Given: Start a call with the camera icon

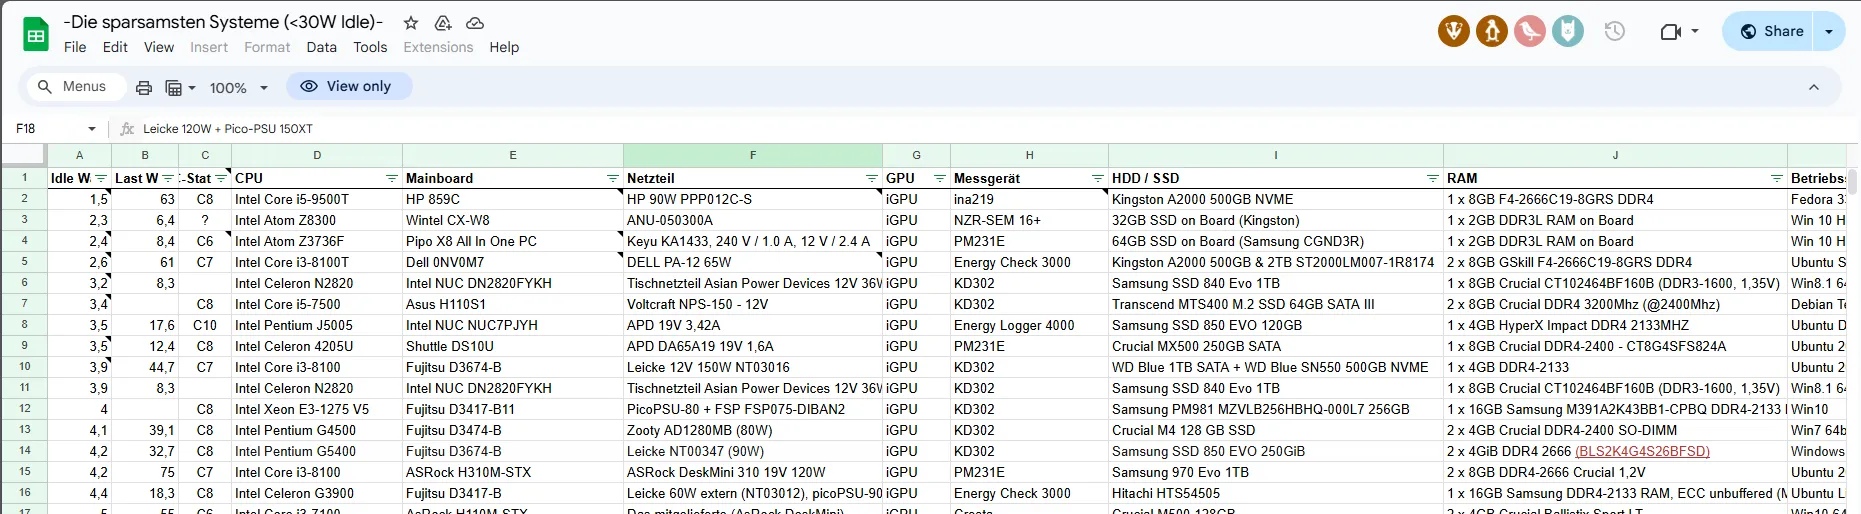Looking at the screenshot, I should (1670, 31).
